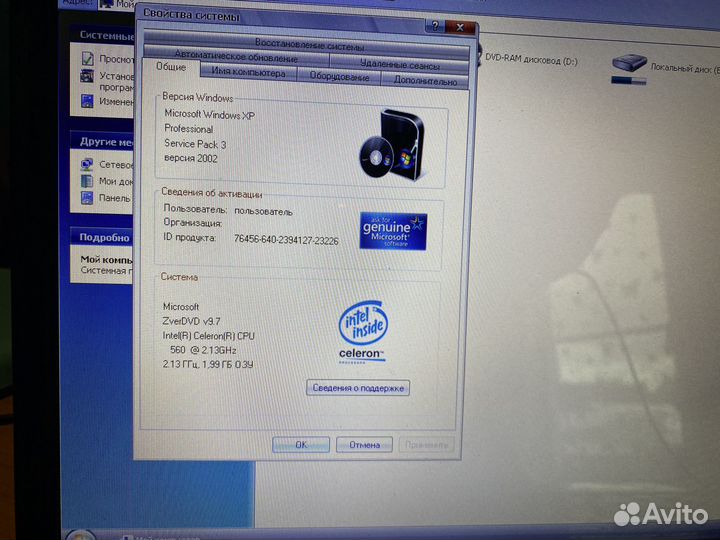Click the ZverDVD v9.7 text

click(191, 321)
